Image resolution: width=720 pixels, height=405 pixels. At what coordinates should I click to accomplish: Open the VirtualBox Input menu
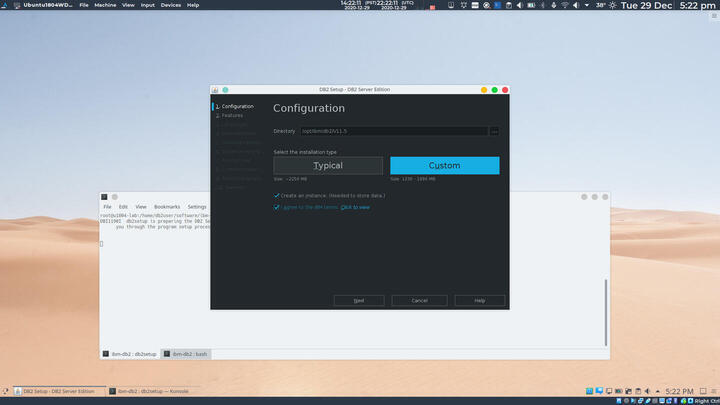click(x=147, y=5)
